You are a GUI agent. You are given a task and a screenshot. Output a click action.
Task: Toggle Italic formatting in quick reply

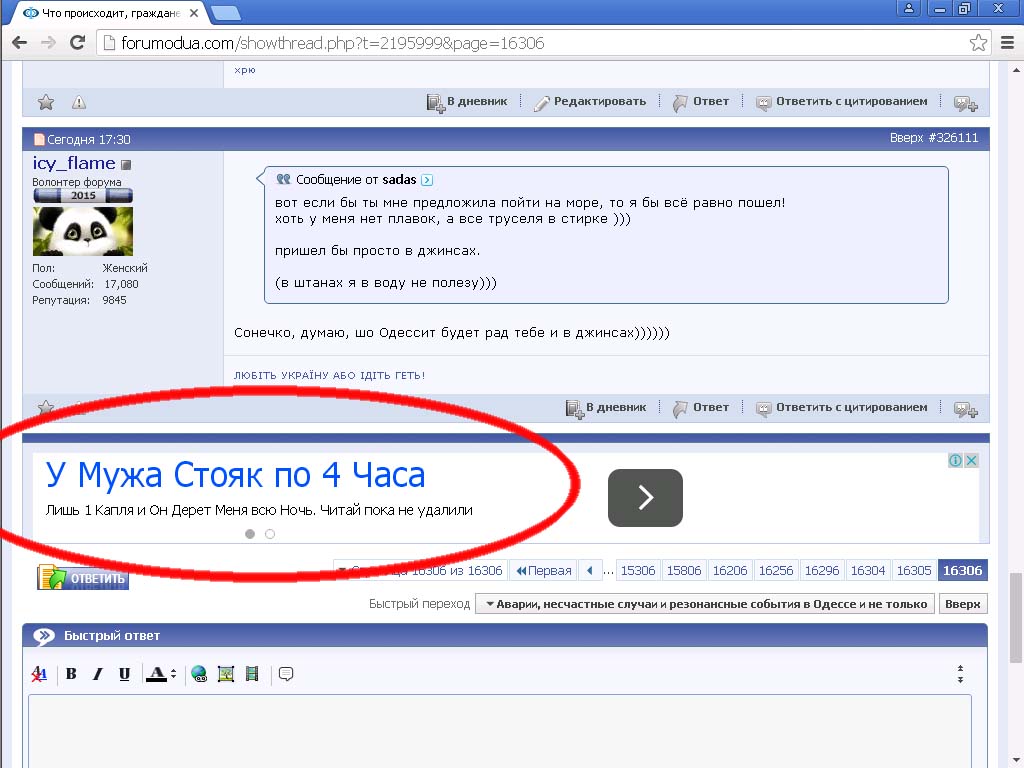click(97, 674)
